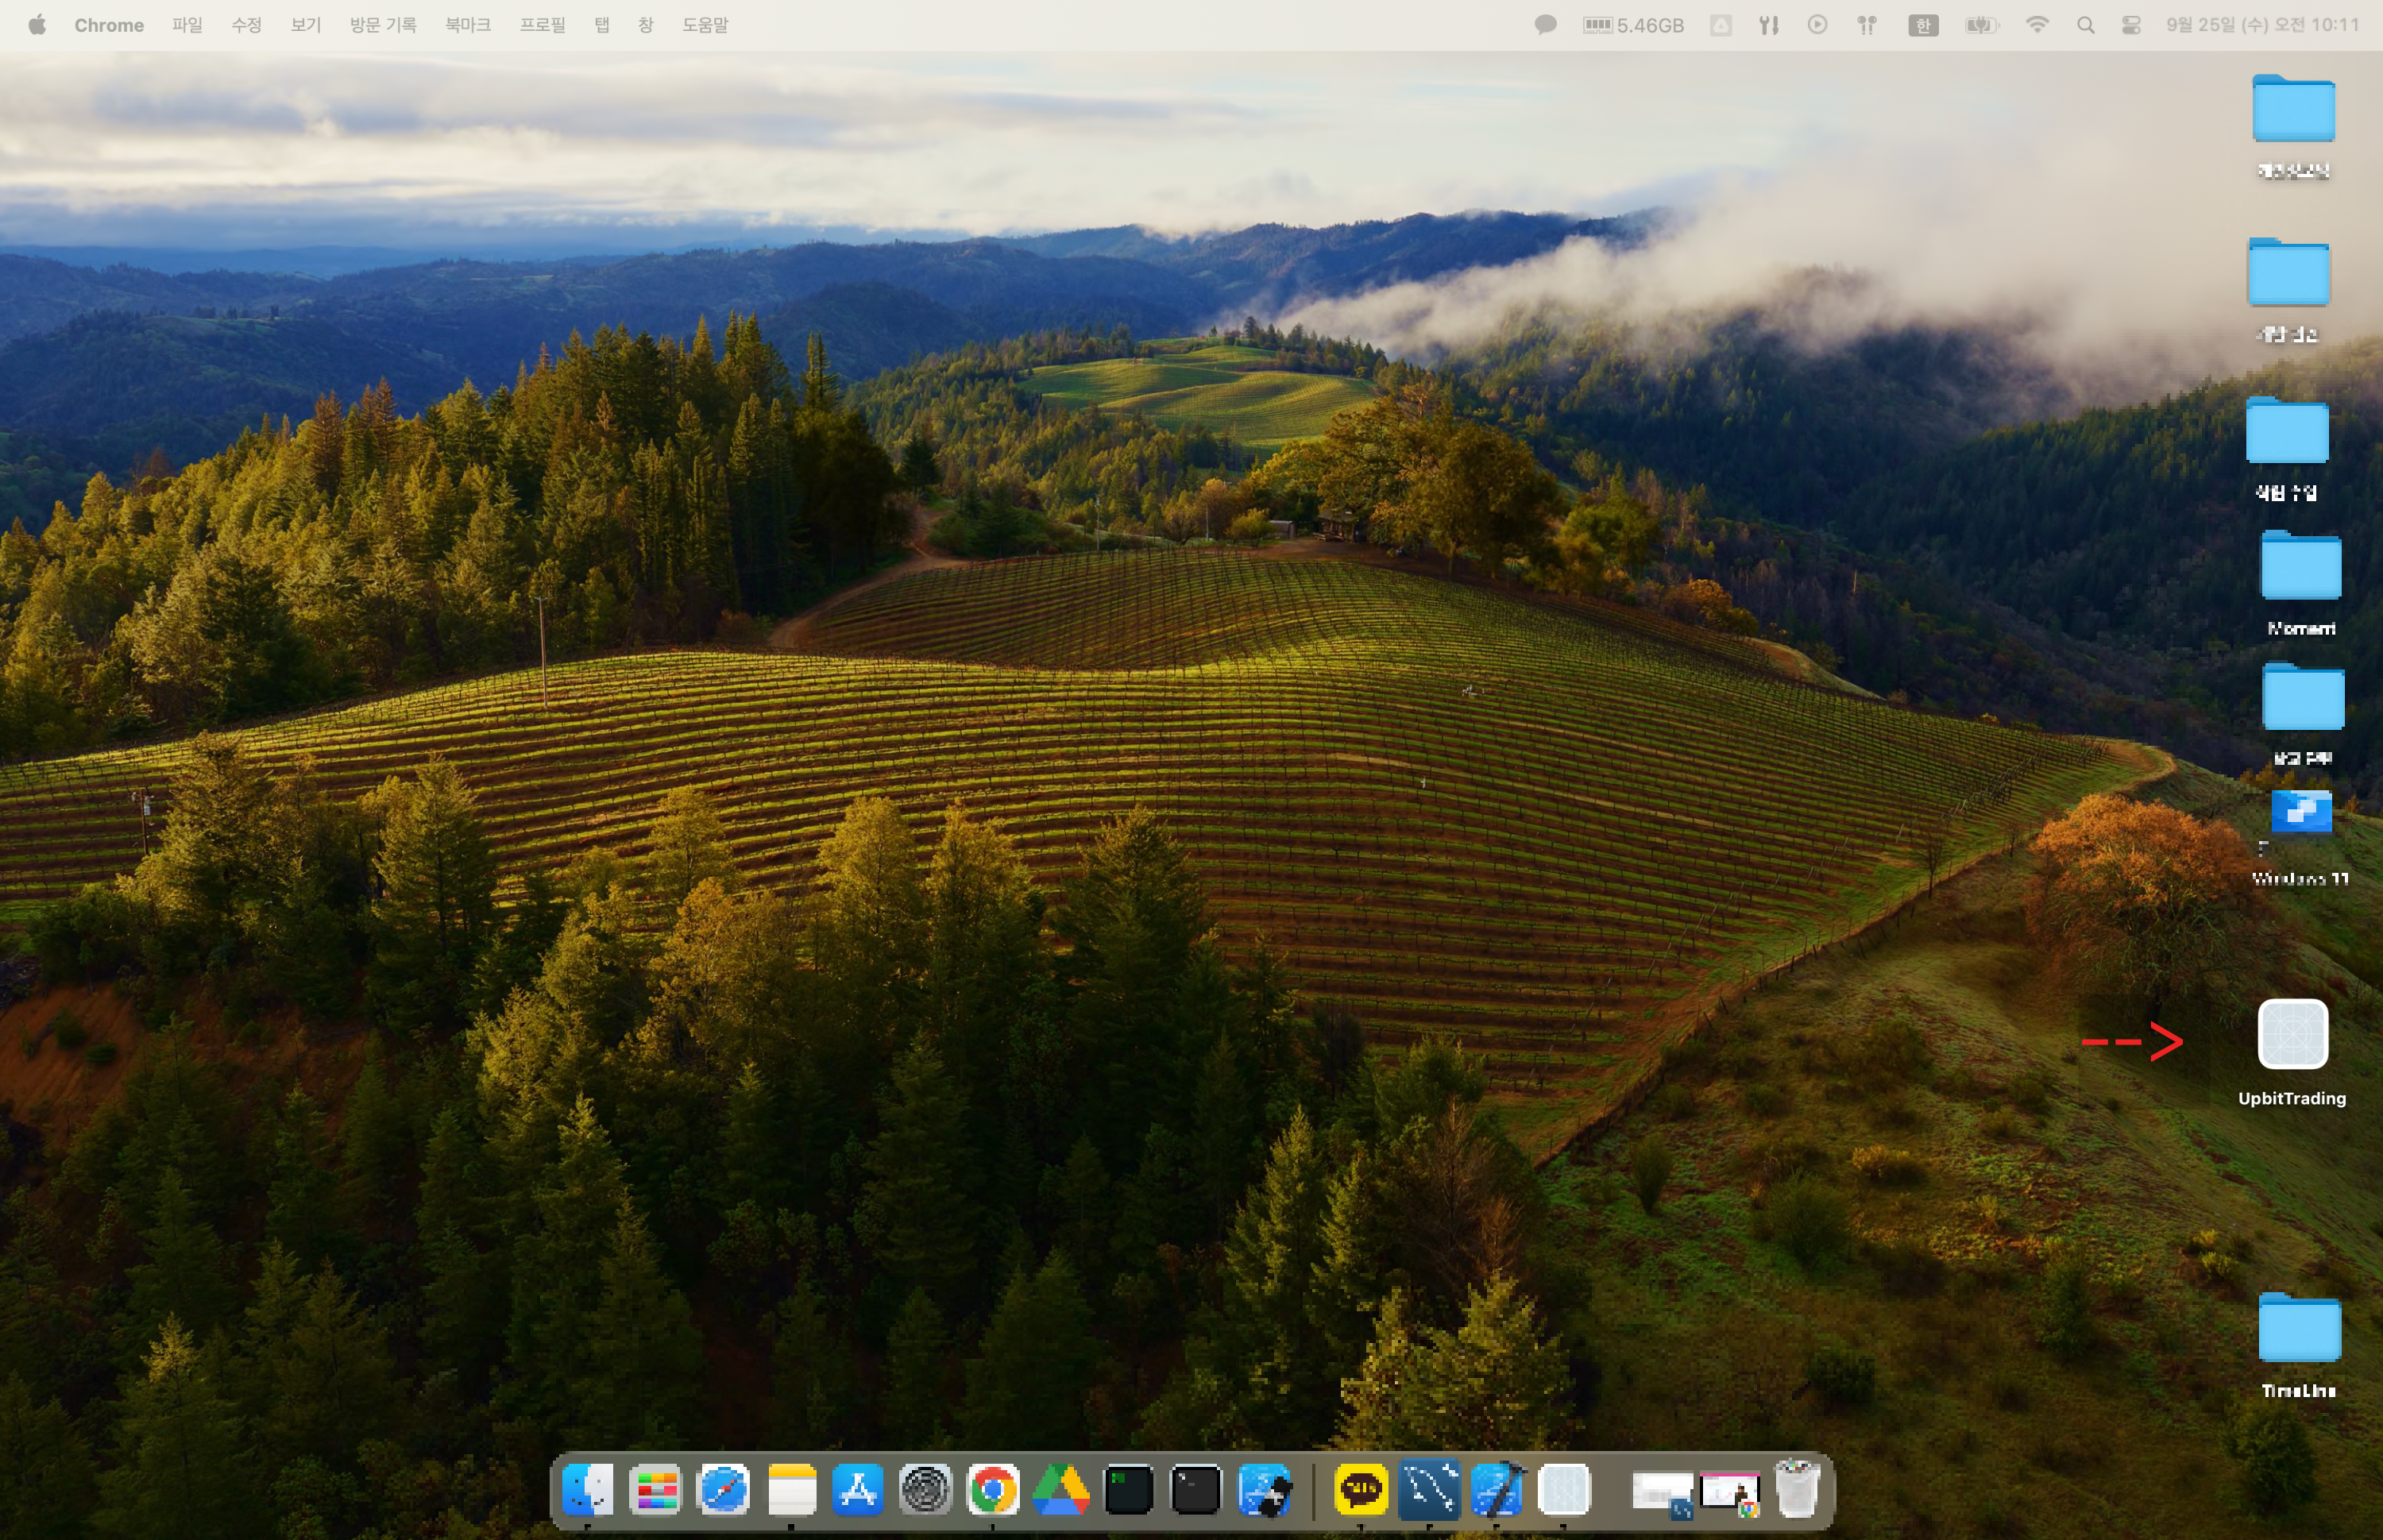Open the AirPods menu bar dropdown
Image resolution: width=2383 pixels, height=1540 pixels.
coord(1867,25)
